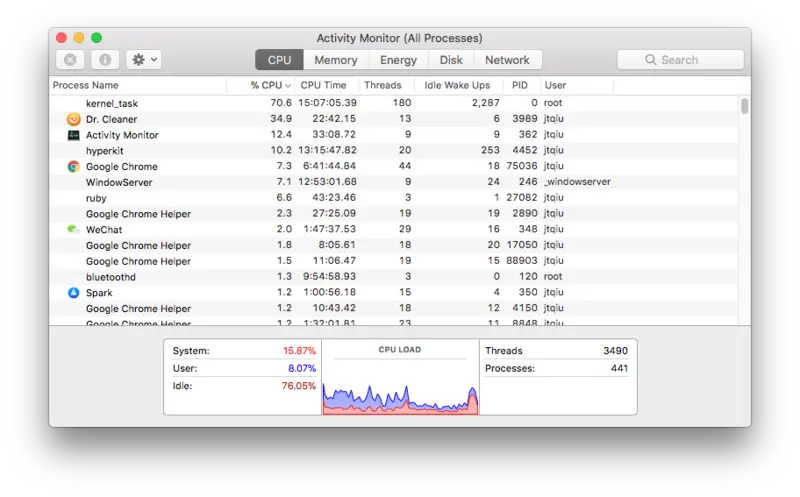The image size is (800, 497).
Task: Select the Dr. Cleaner process name
Action: click(x=112, y=119)
